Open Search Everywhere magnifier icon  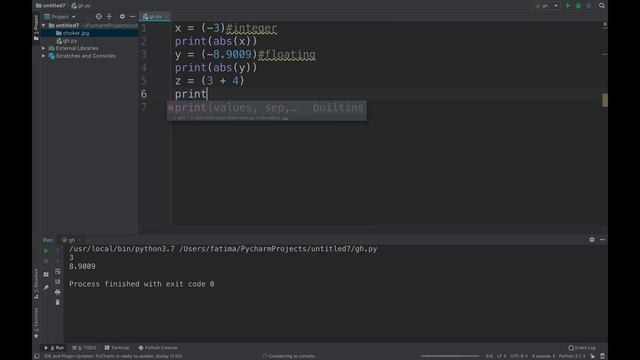[602, 6]
